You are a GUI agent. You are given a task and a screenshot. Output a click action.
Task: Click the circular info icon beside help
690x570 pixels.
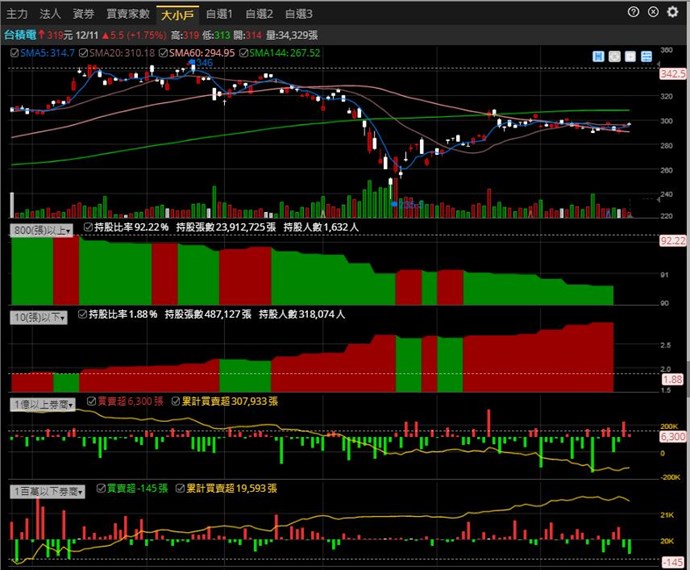tap(653, 13)
